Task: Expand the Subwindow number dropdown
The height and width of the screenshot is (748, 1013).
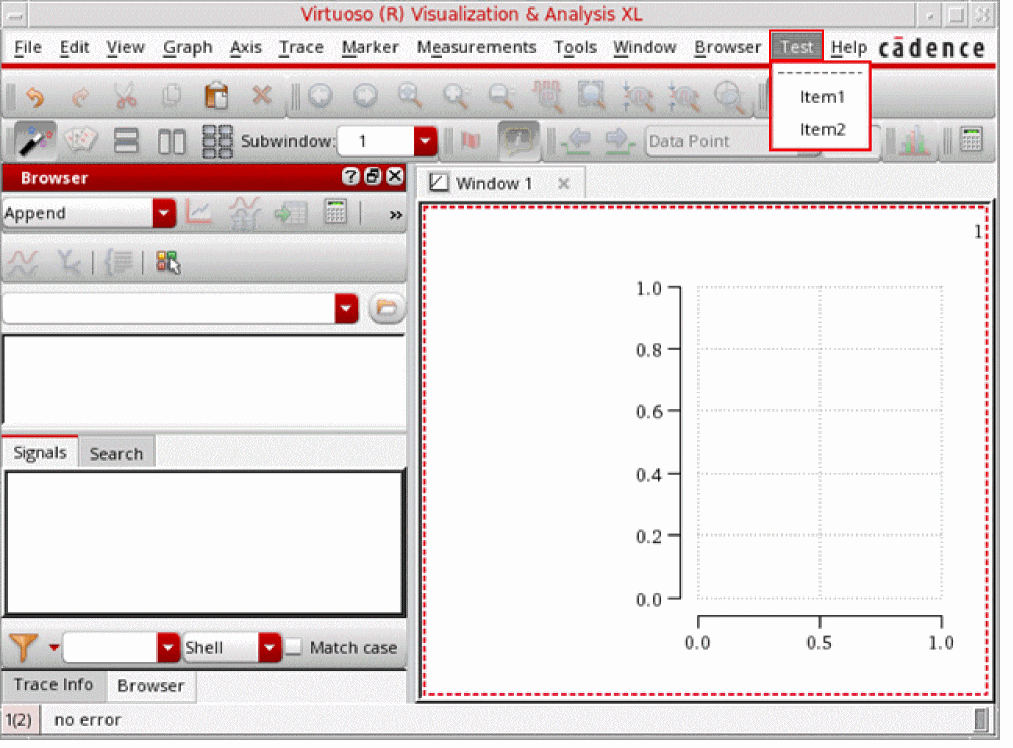Action: 426,141
